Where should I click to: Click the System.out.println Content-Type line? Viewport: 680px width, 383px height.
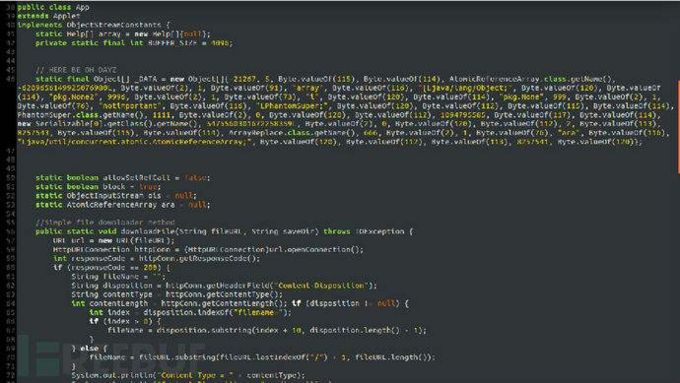click(188, 375)
